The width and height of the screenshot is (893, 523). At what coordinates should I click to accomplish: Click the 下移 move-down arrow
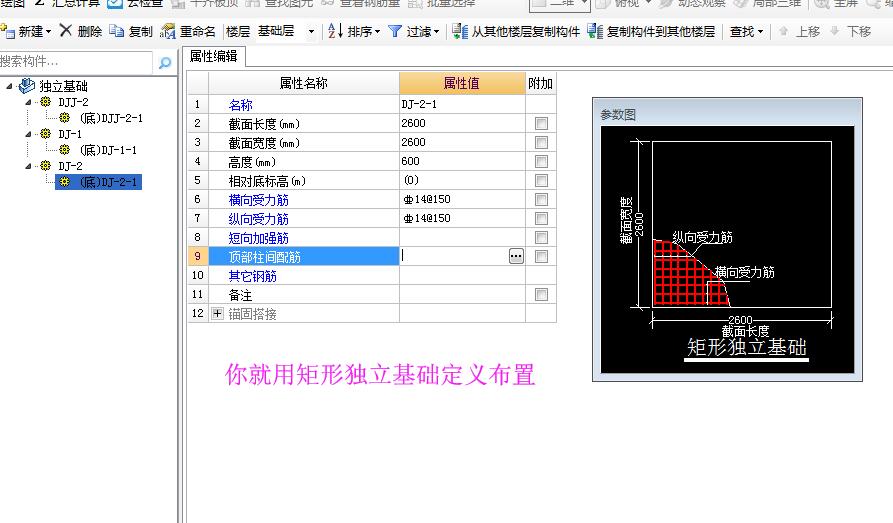point(834,31)
